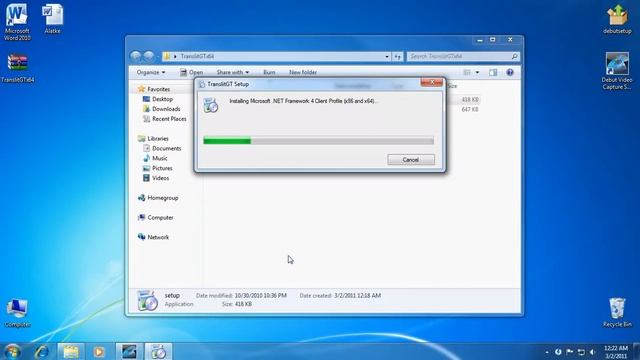The image size is (640, 360).
Task: Click the Size column header
Action: click(x=452, y=86)
